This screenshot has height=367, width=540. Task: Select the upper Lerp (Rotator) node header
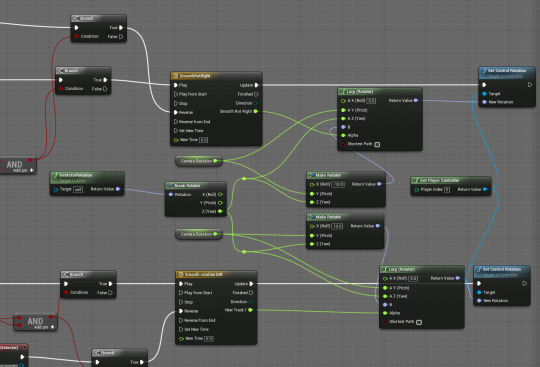380,92
